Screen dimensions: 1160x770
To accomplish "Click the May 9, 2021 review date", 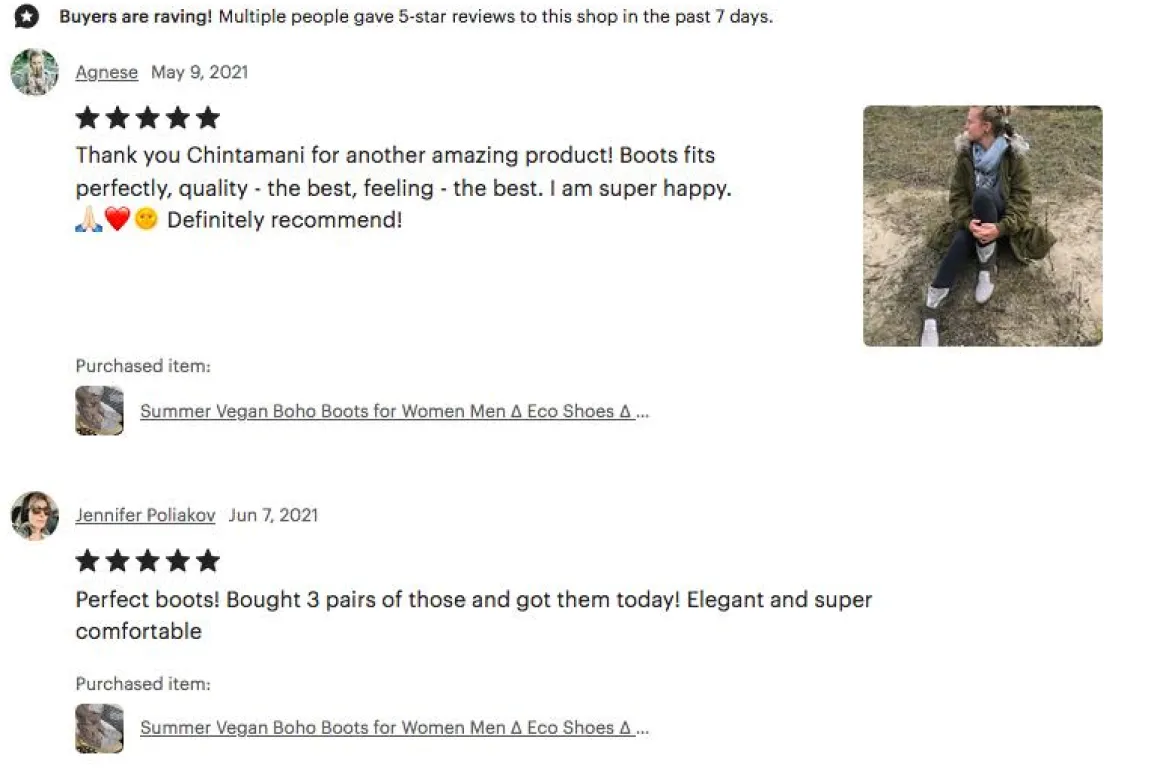I will 199,72.
